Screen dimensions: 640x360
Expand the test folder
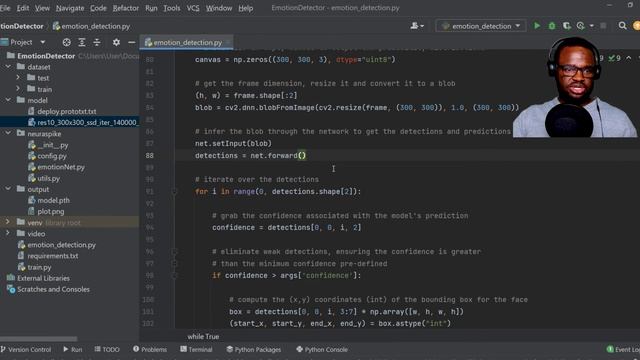pos(18,78)
